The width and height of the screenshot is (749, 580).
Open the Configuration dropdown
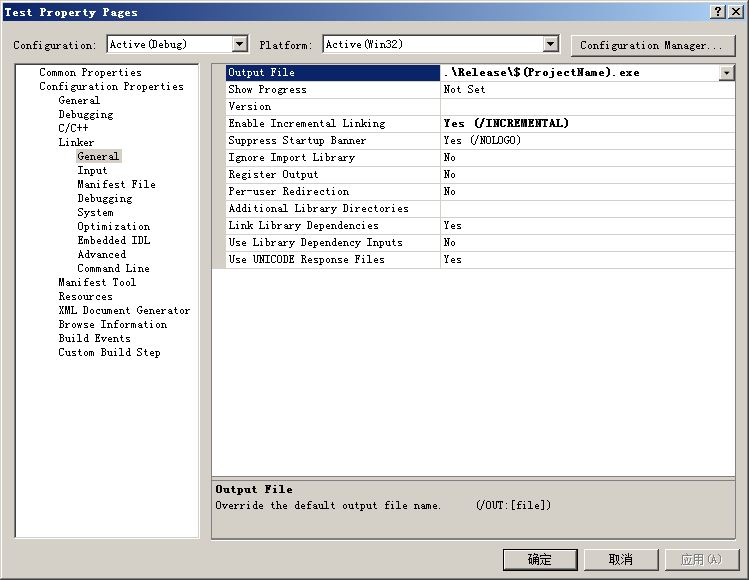coord(239,44)
